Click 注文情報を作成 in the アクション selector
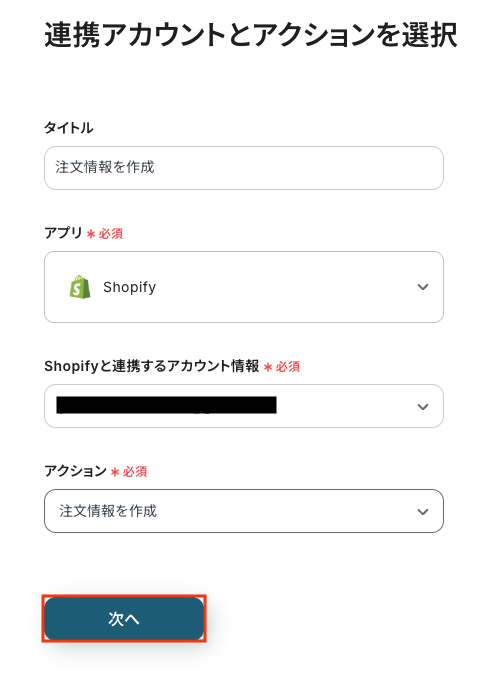Image resolution: width=487 pixels, height=676 pixels. tap(108, 511)
